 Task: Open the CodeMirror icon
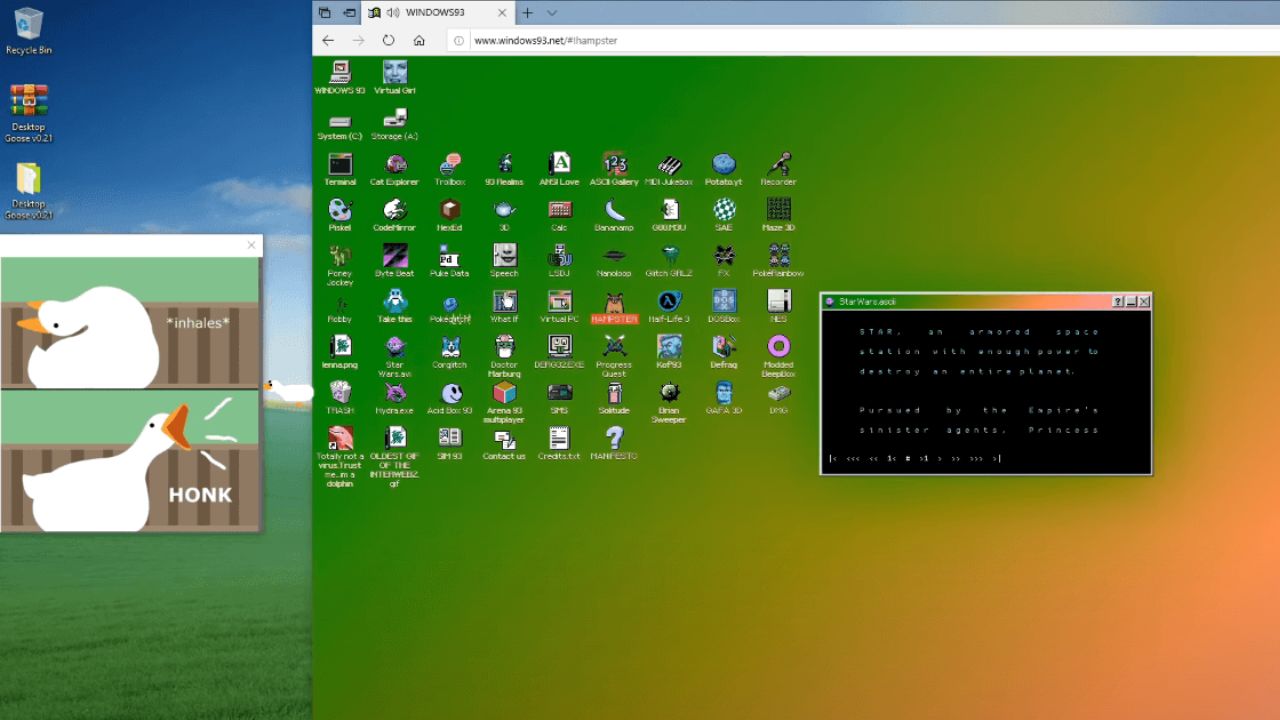click(395, 214)
